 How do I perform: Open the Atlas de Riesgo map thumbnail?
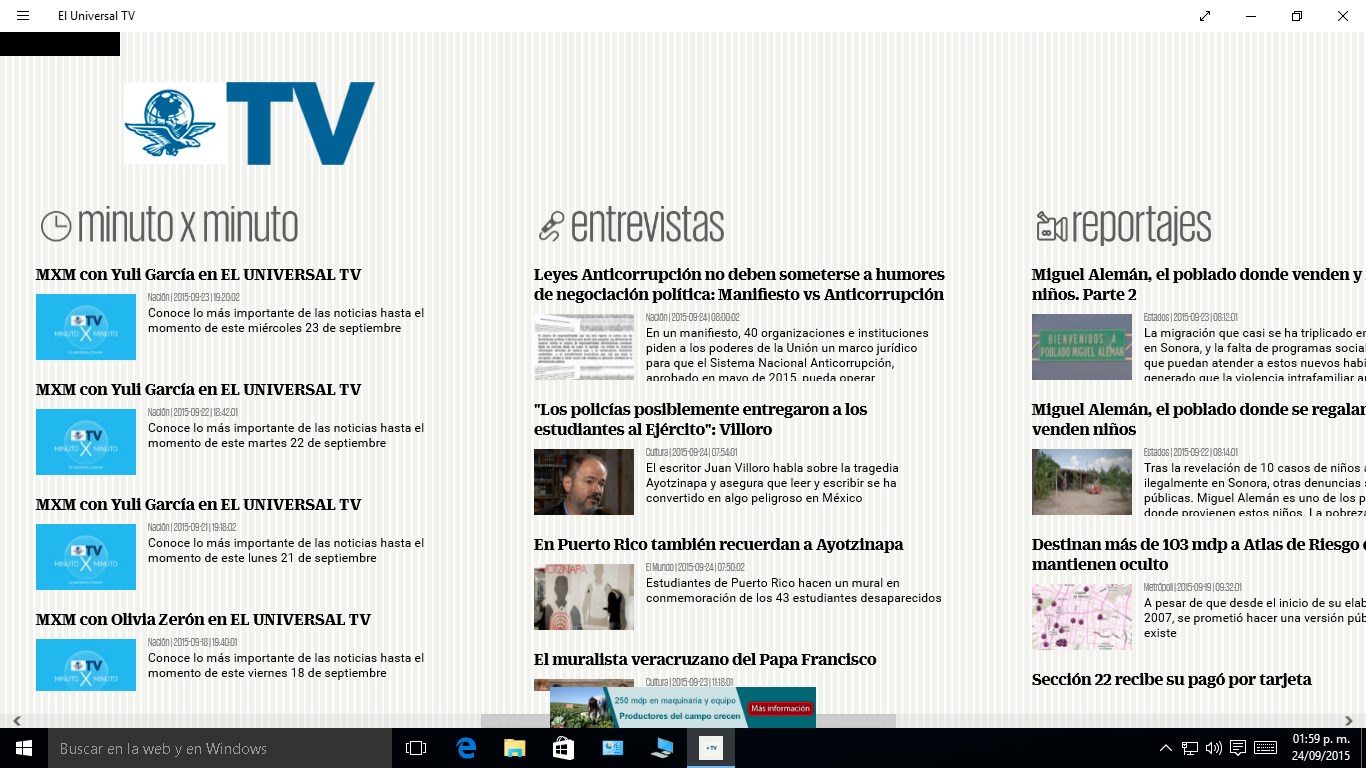[x=1082, y=617]
